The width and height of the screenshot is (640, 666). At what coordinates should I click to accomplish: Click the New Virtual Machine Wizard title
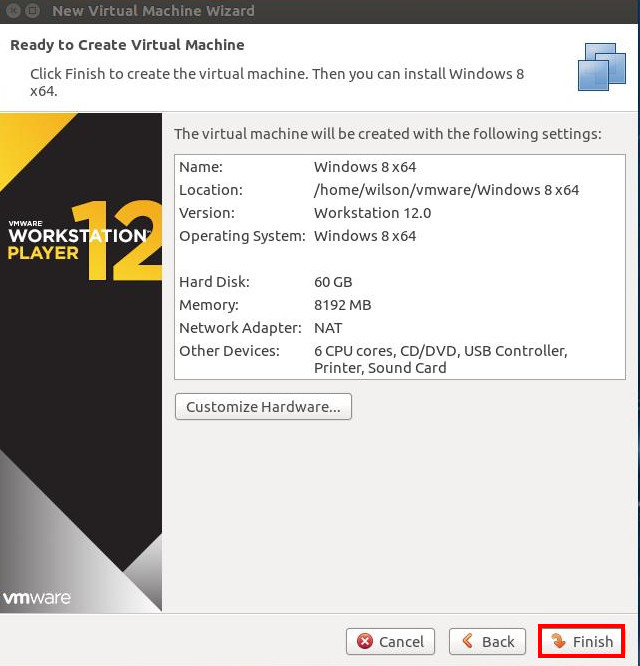tap(153, 11)
